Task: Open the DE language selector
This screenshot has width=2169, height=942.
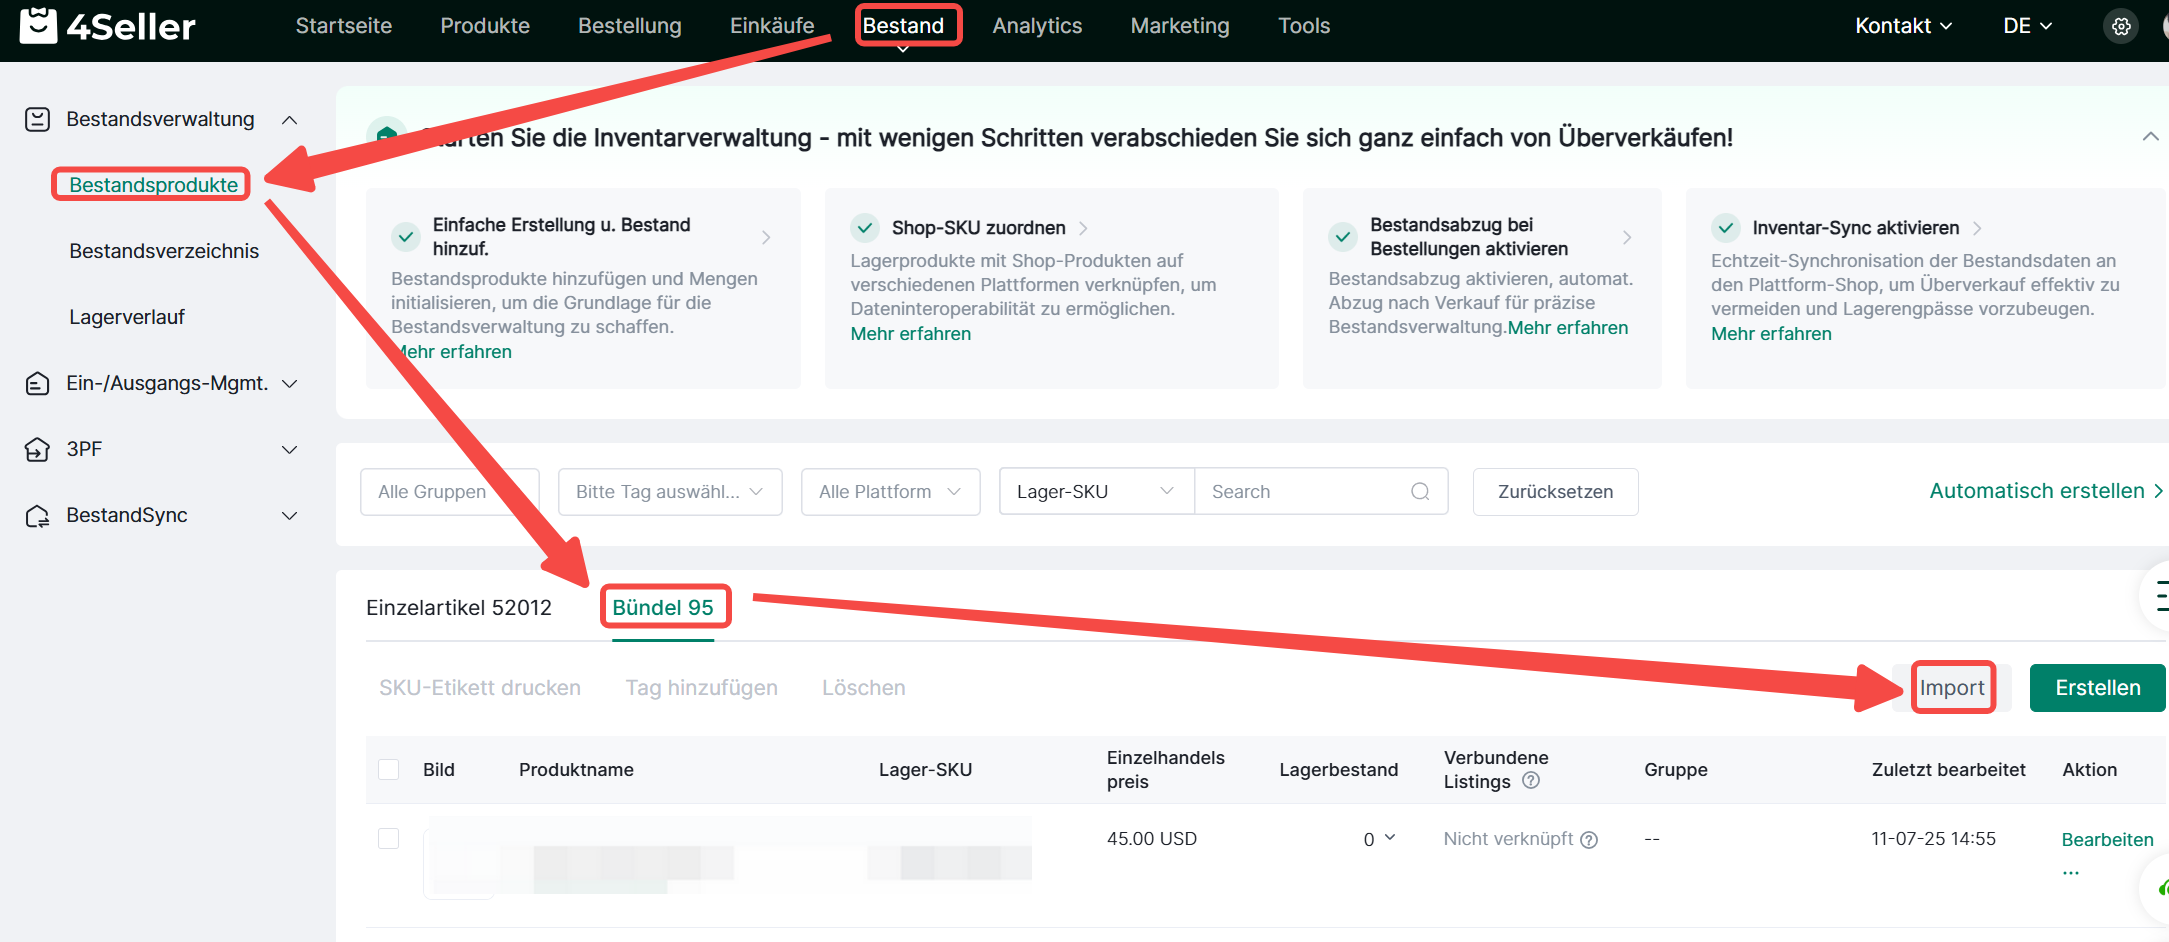Action: [2027, 26]
